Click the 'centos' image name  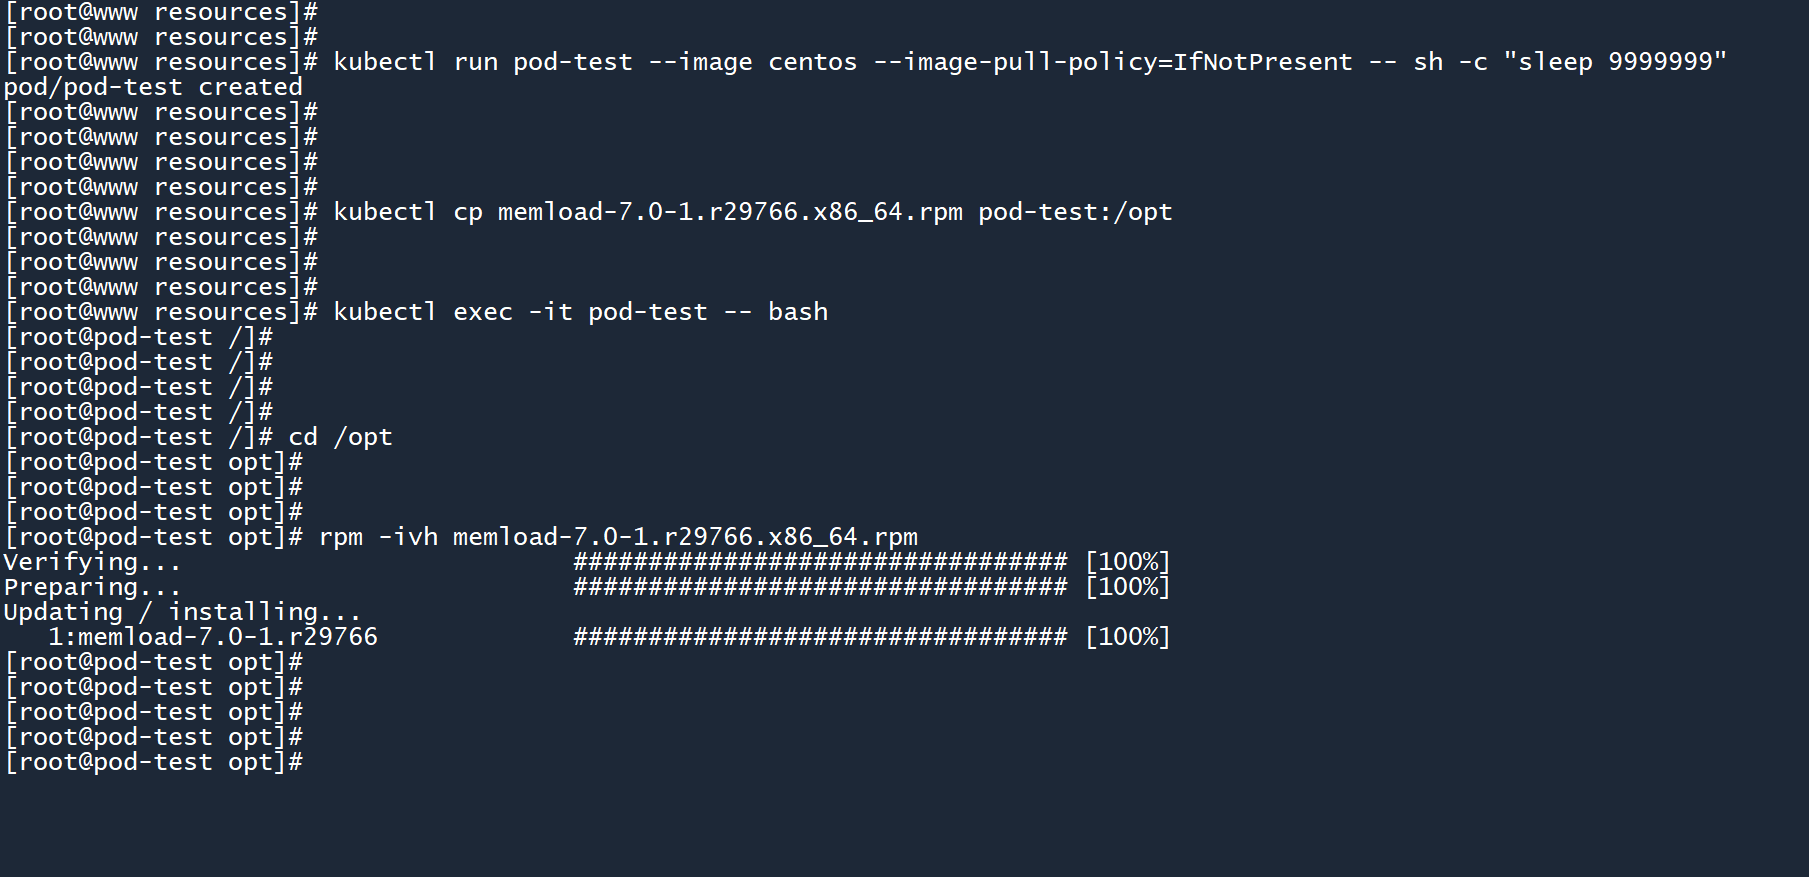(812, 62)
